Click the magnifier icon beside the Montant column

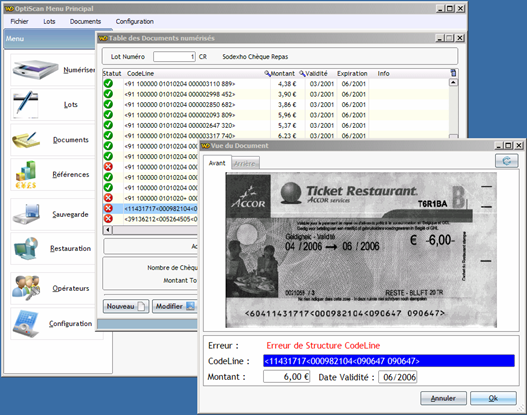click(267, 73)
